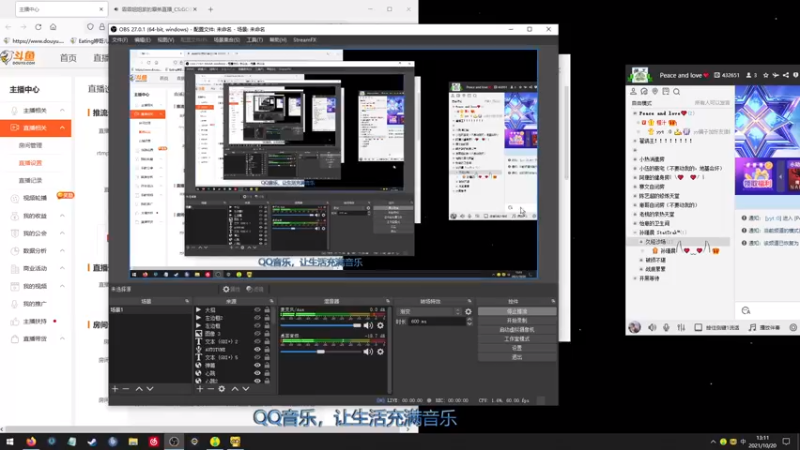Click 开始录制 button in OBS
800x450 pixels.
tap(517, 320)
